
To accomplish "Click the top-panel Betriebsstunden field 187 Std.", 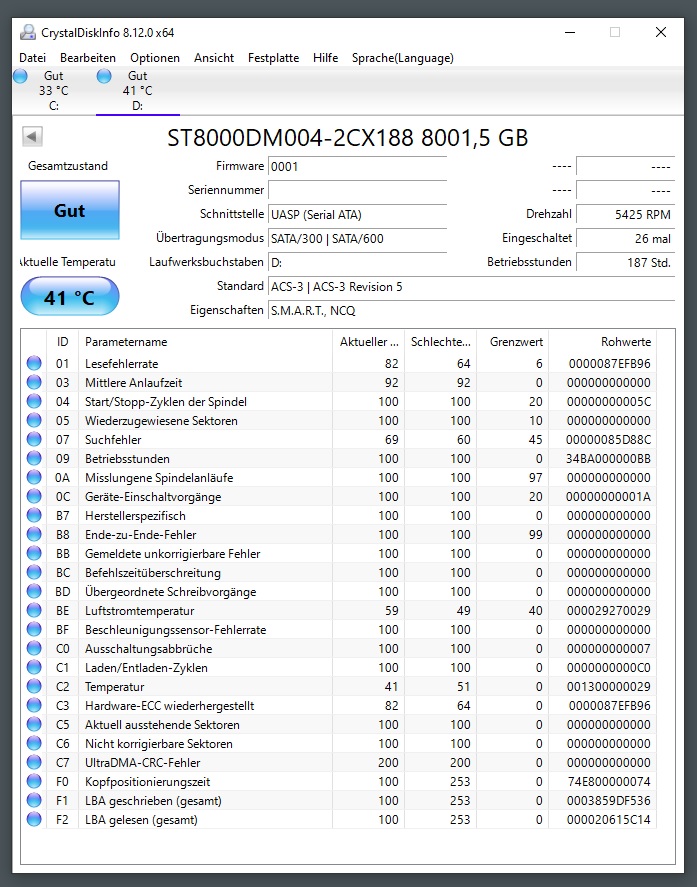I will [x=625, y=262].
